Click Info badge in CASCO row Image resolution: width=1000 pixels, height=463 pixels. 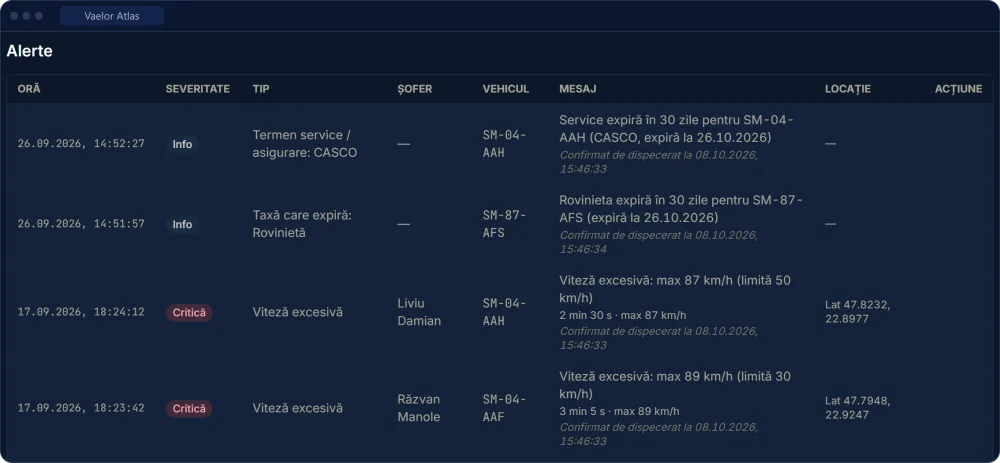pyautogui.click(x=182, y=144)
